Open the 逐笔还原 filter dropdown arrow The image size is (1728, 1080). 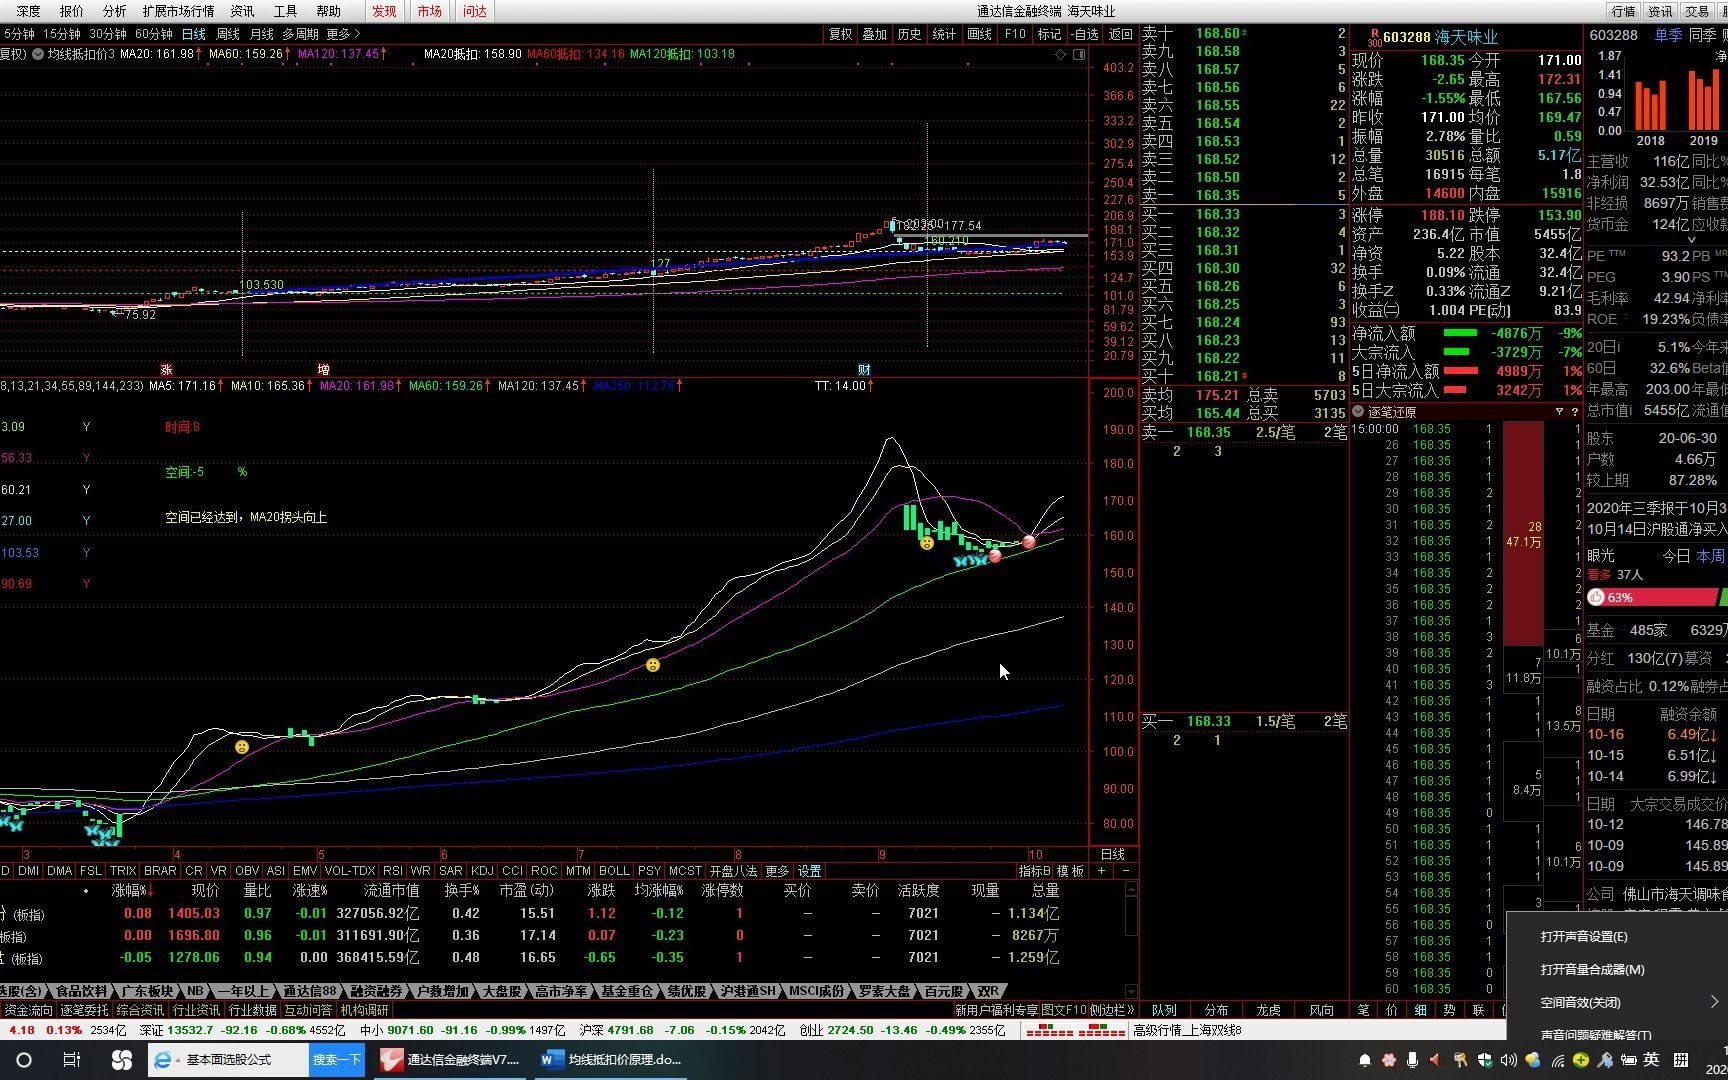(x=1559, y=412)
